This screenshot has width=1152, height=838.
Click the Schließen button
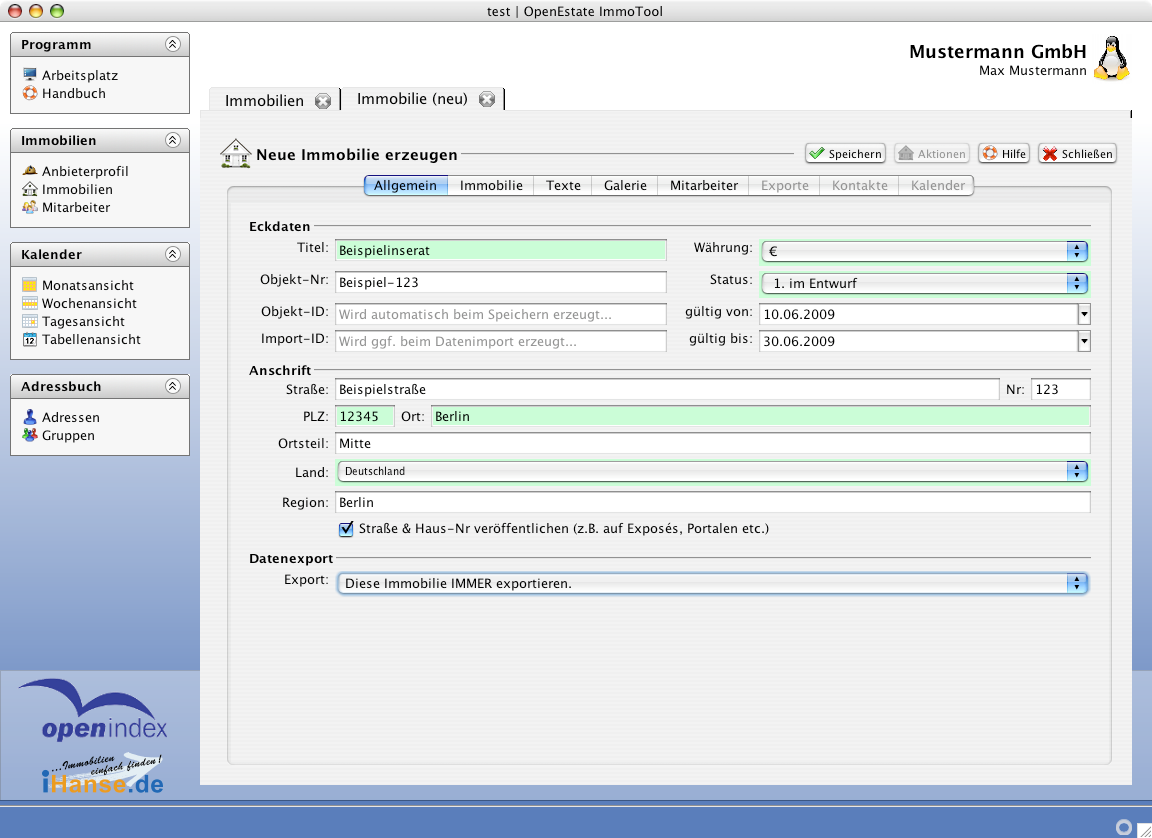1077,153
